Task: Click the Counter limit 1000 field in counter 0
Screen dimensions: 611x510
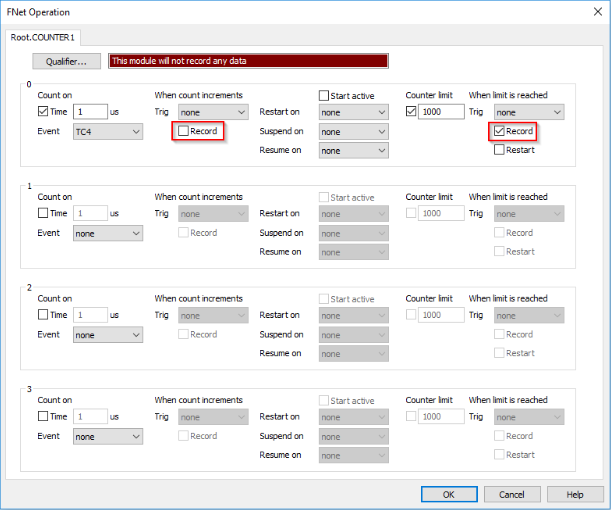Action: tap(441, 113)
